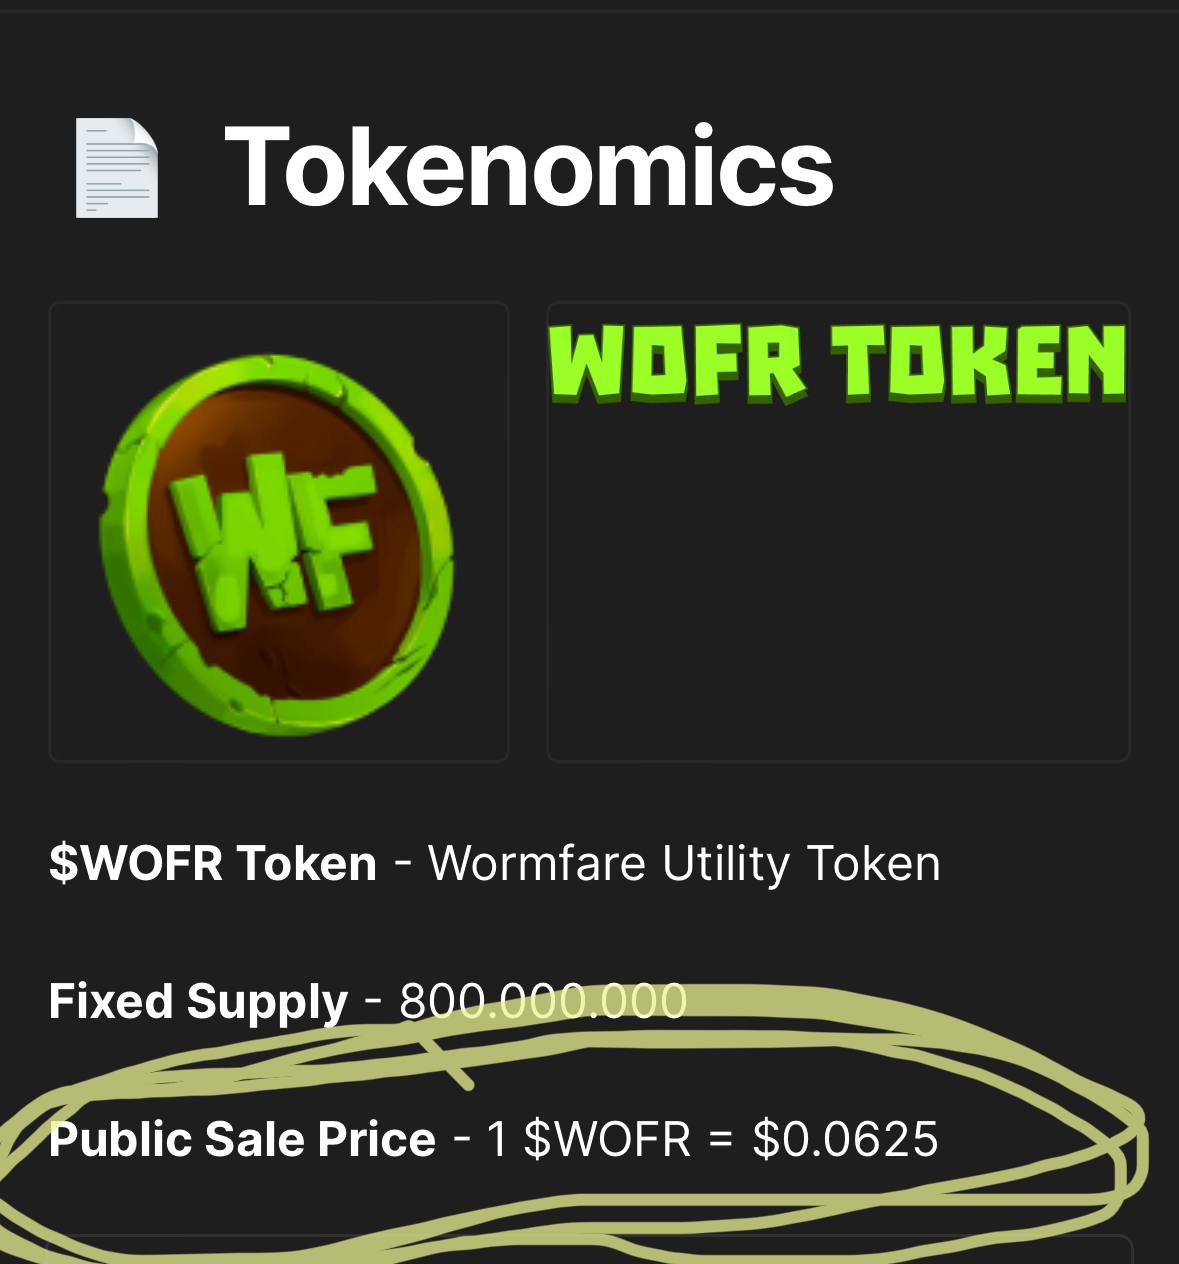Image resolution: width=1179 pixels, height=1264 pixels.
Task: Click the Tokenomics page heading
Action: 529,166
